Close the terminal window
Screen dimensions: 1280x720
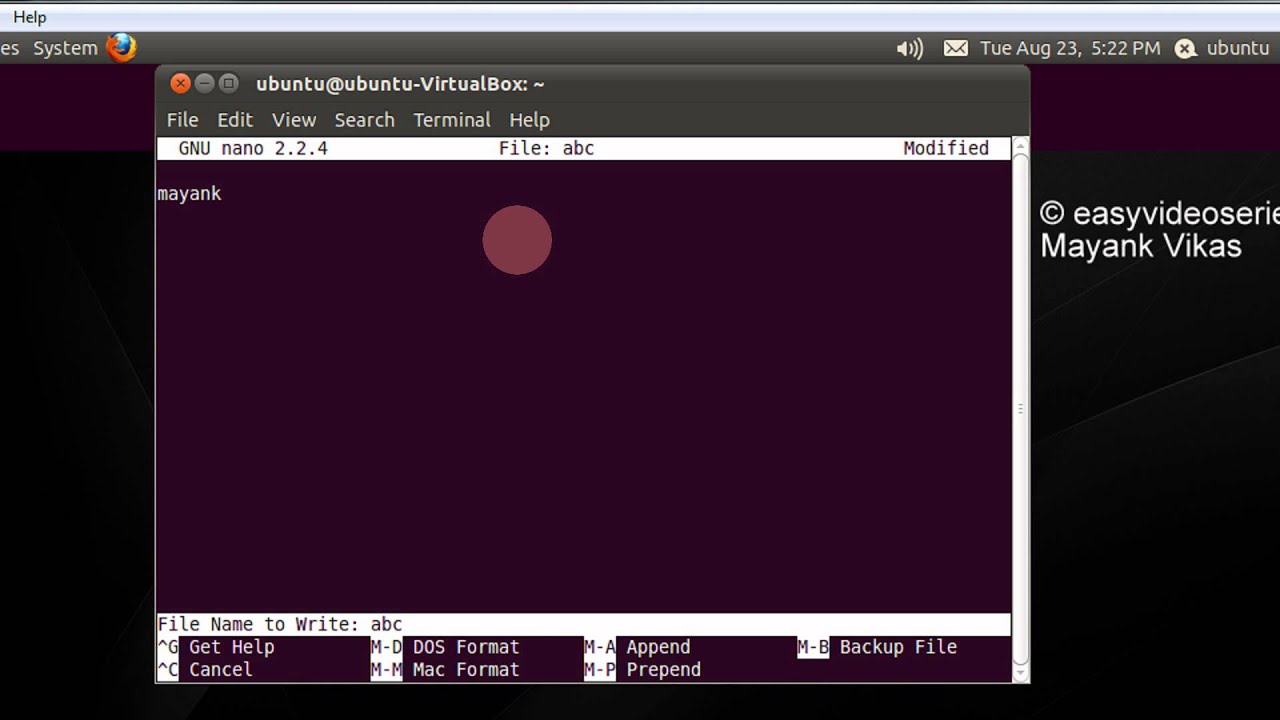click(x=180, y=84)
